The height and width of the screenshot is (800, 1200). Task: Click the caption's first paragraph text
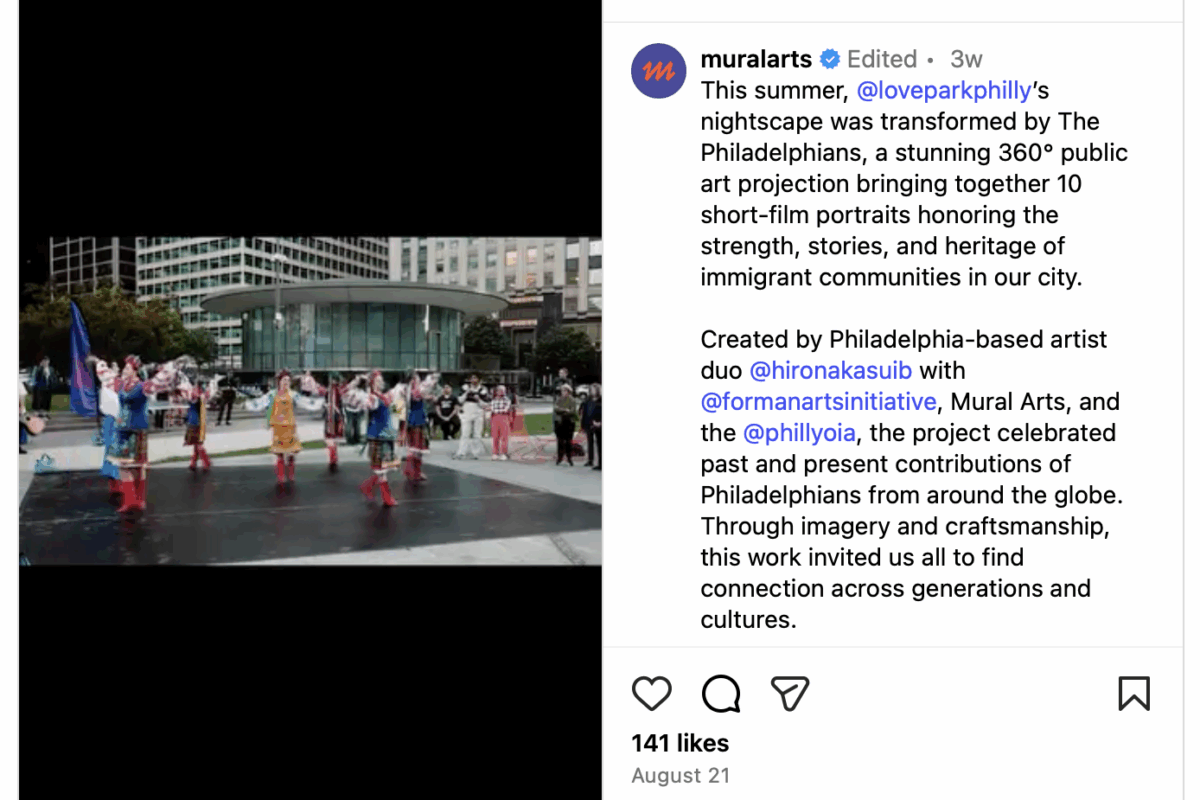coord(914,184)
